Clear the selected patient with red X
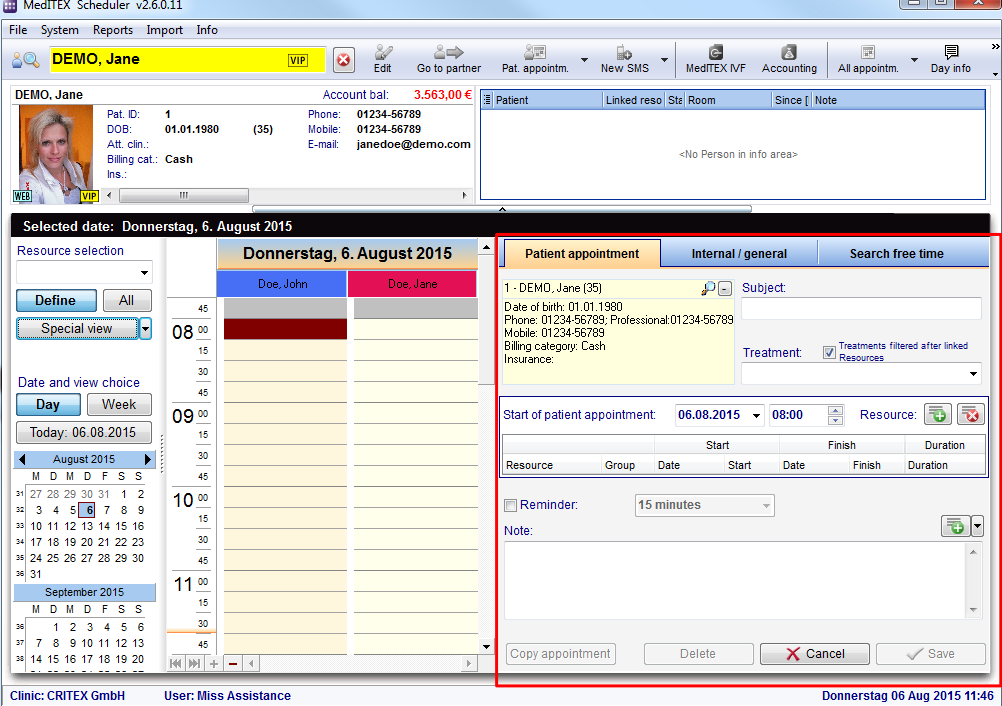The width and height of the screenshot is (1002, 706). 344,60
